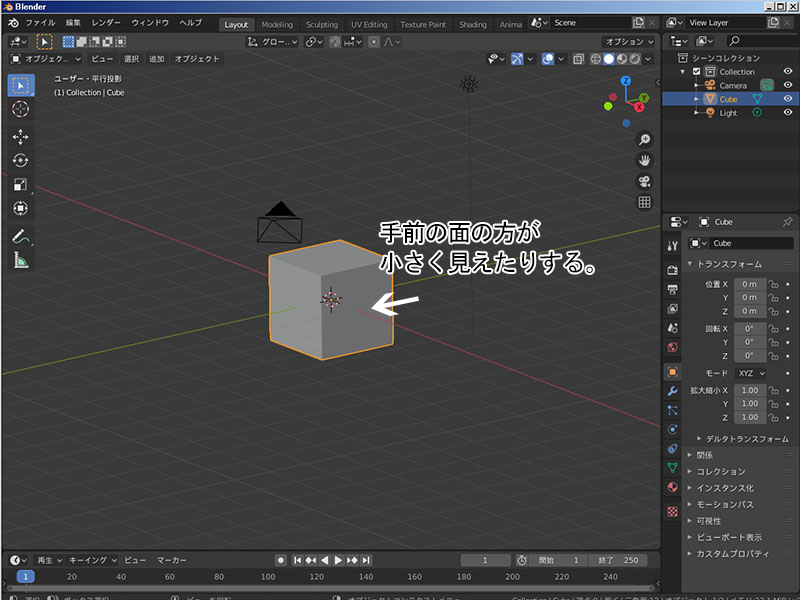
Task: Switch to the Sculpting workspace tab
Action: [322, 24]
